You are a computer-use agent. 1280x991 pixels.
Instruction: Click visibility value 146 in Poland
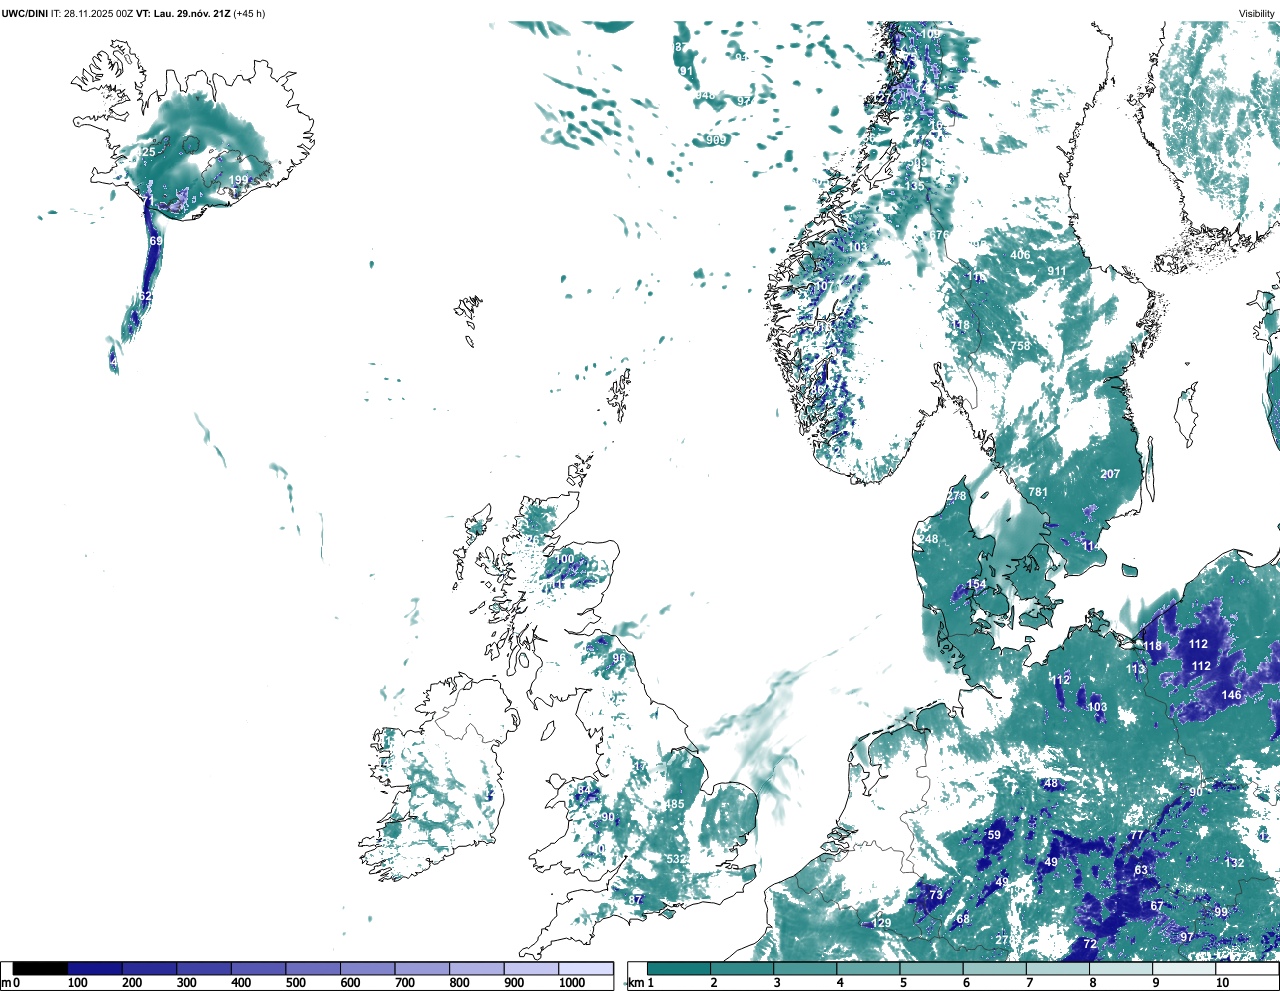pyautogui.click(x=1231, y=695)
